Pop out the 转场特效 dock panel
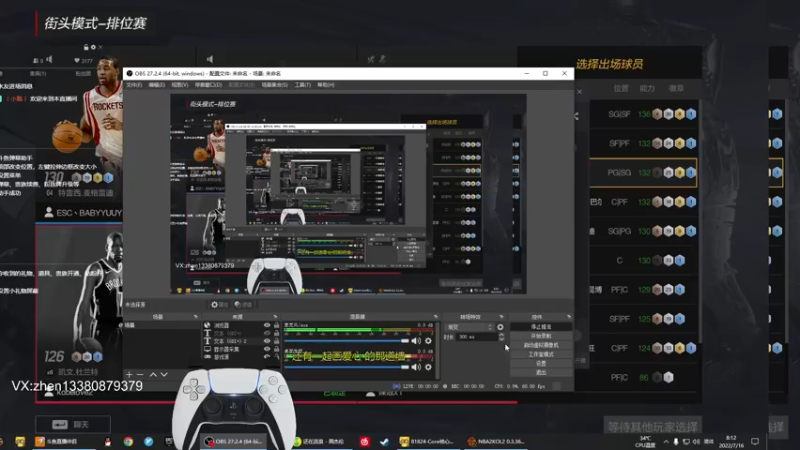Screen dimensions: 800x450 coord(502,317)
